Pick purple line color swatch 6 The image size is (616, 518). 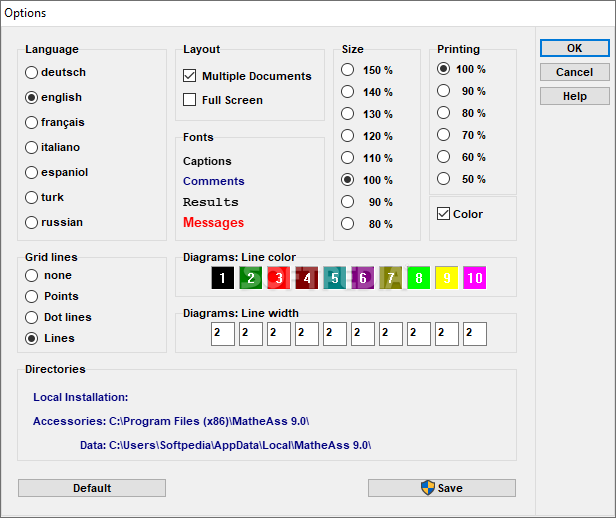pyautogui.click(x=363, y=278)
